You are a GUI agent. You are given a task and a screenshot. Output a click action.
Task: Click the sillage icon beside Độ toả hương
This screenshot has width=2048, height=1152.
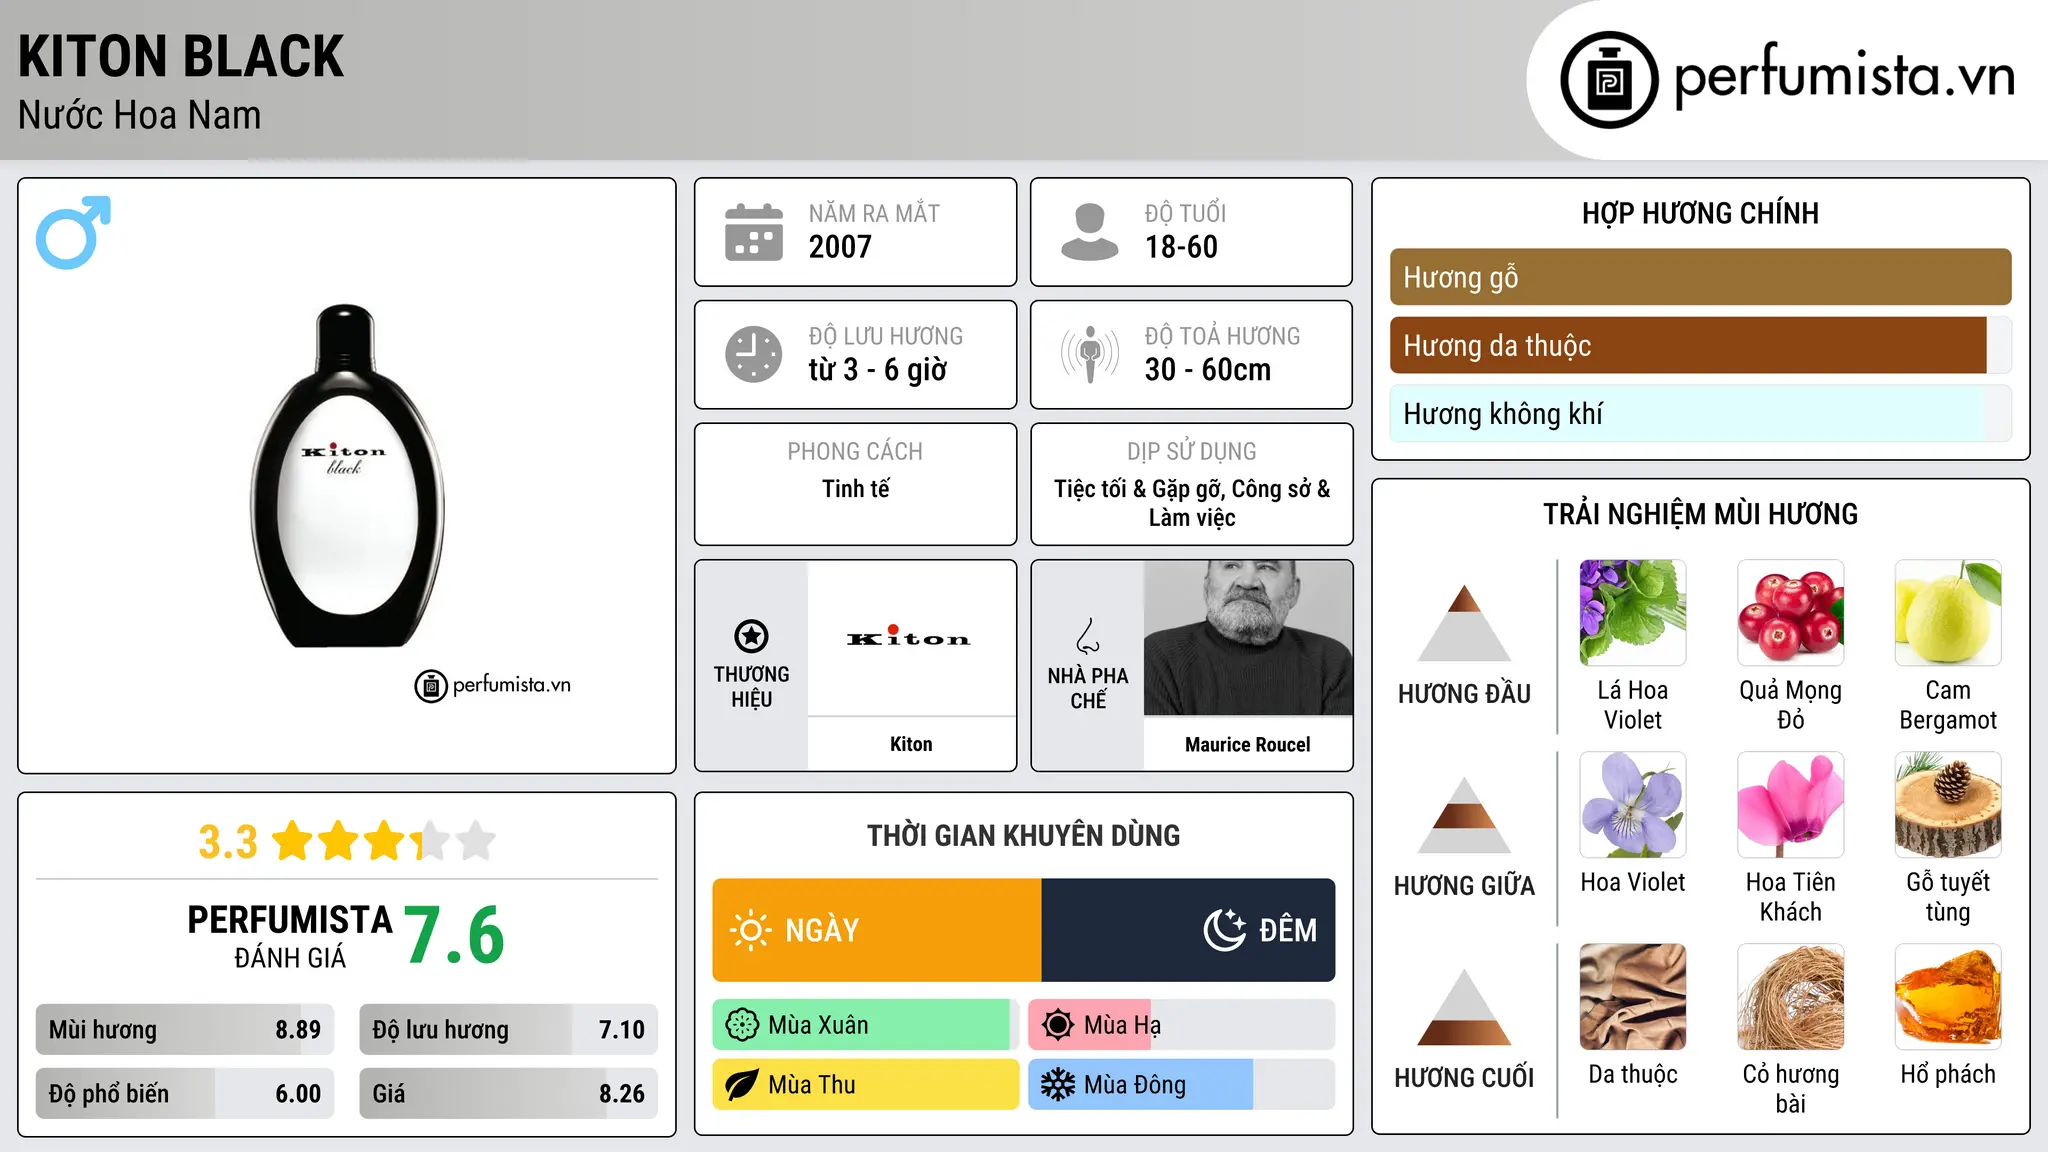1090,354
